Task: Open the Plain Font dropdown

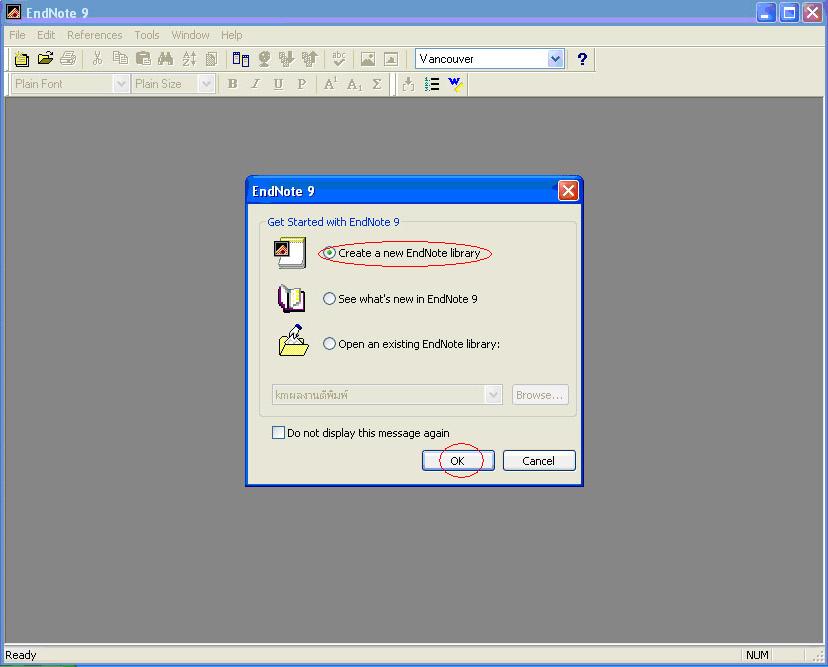Action: 121,84
